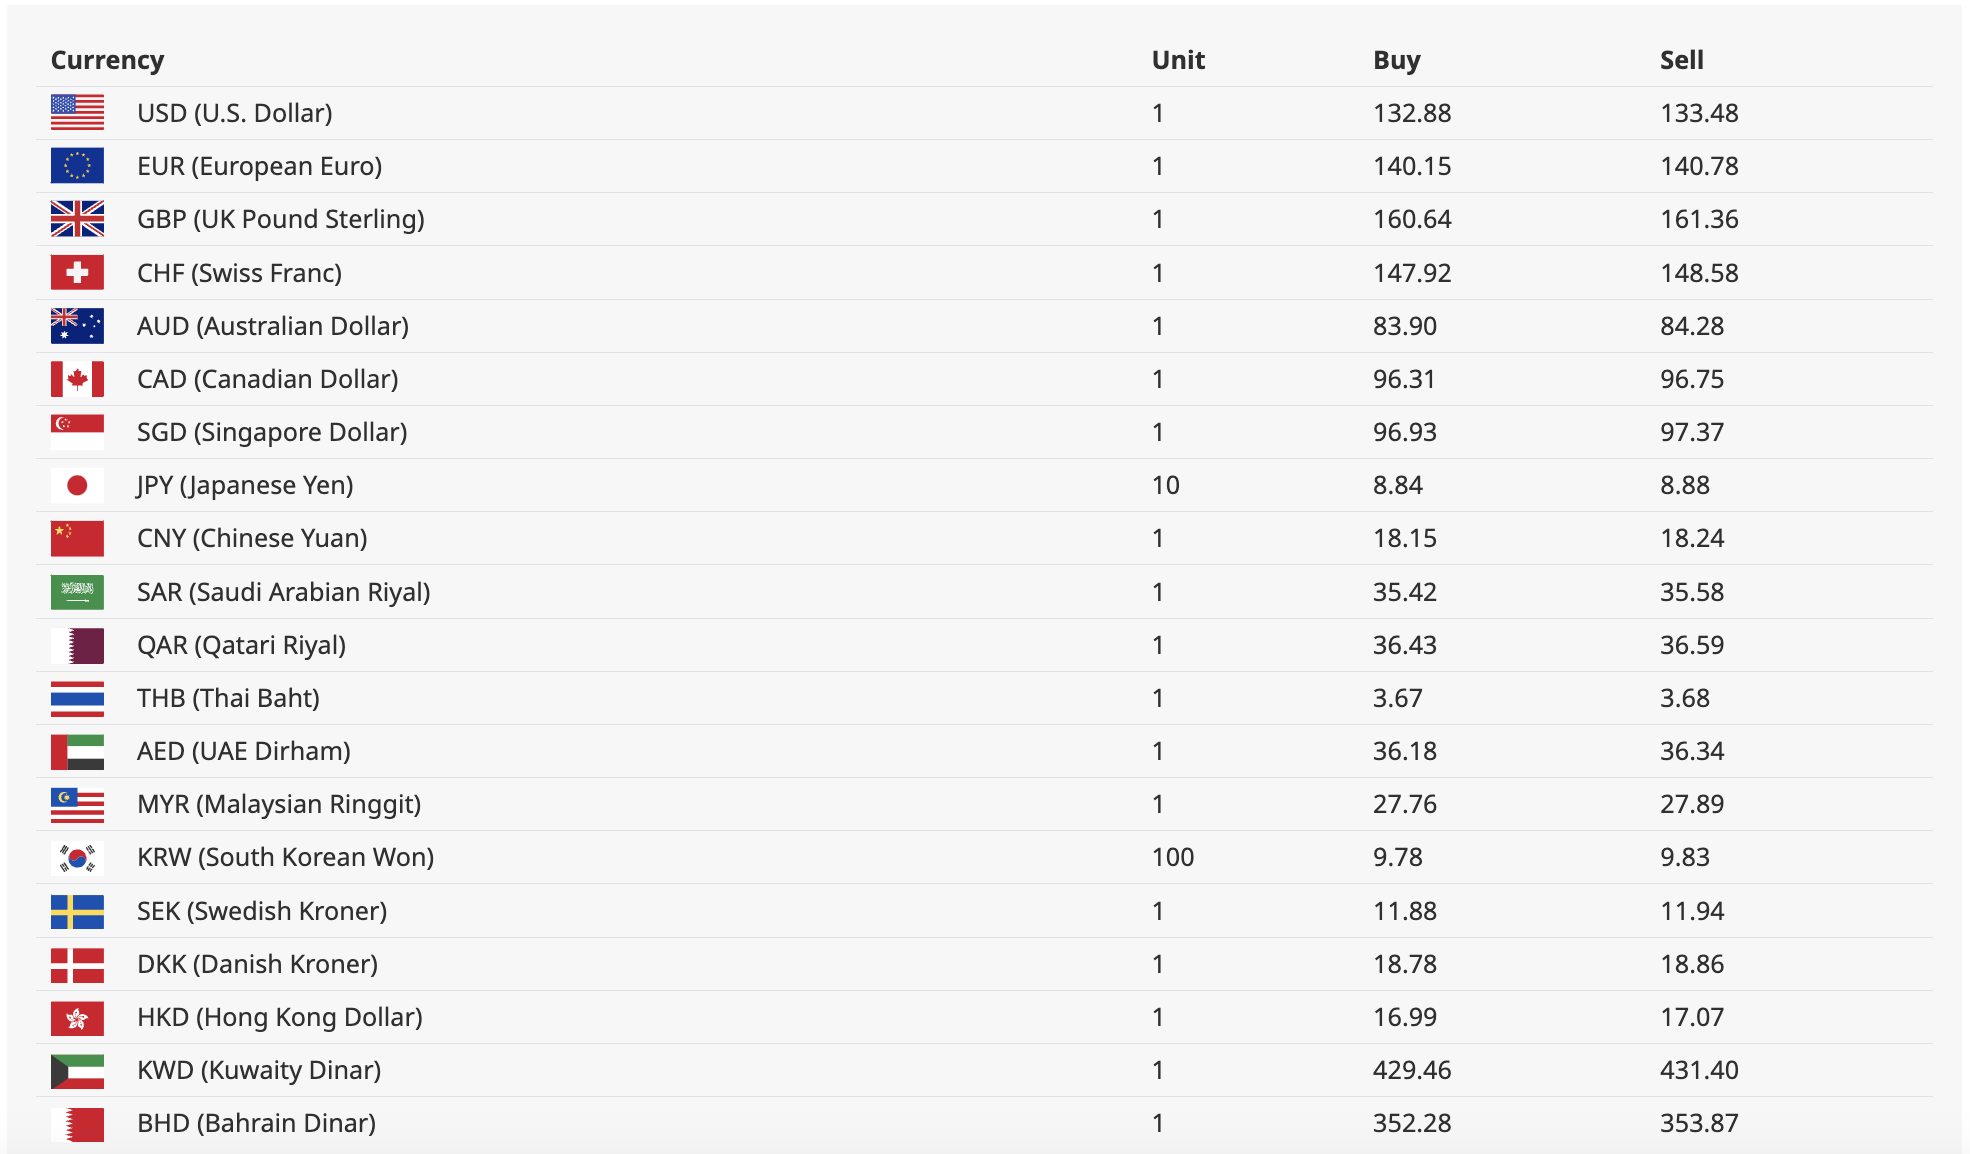Click the Kuwait flag icon
Viewport: 1970px width, 1154px height.
(77, 1070)
